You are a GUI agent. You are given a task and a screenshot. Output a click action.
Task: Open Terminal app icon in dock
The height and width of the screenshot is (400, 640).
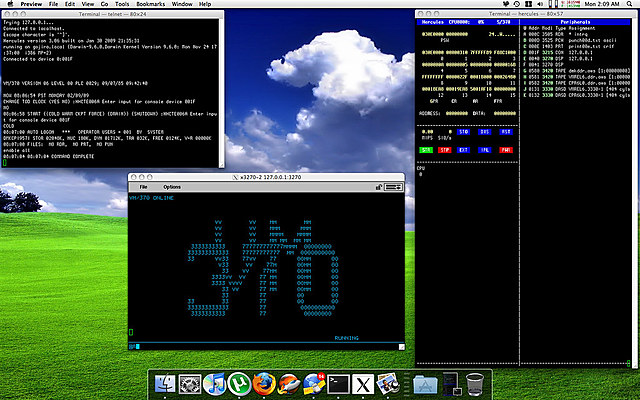tap(338, 384)
